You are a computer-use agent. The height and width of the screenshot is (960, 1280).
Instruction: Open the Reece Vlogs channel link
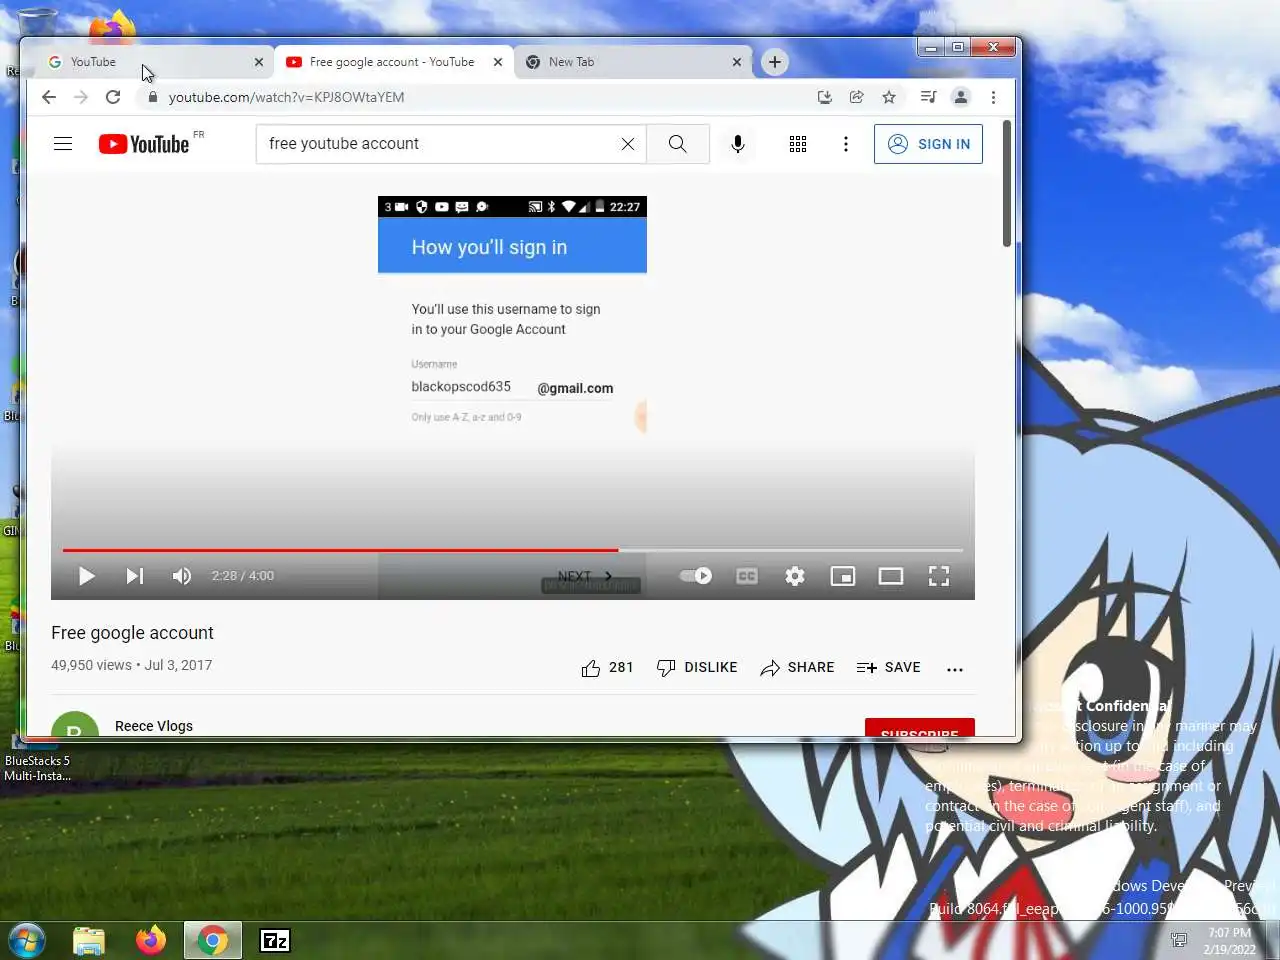pyautogui.click(x=154, y=726)
